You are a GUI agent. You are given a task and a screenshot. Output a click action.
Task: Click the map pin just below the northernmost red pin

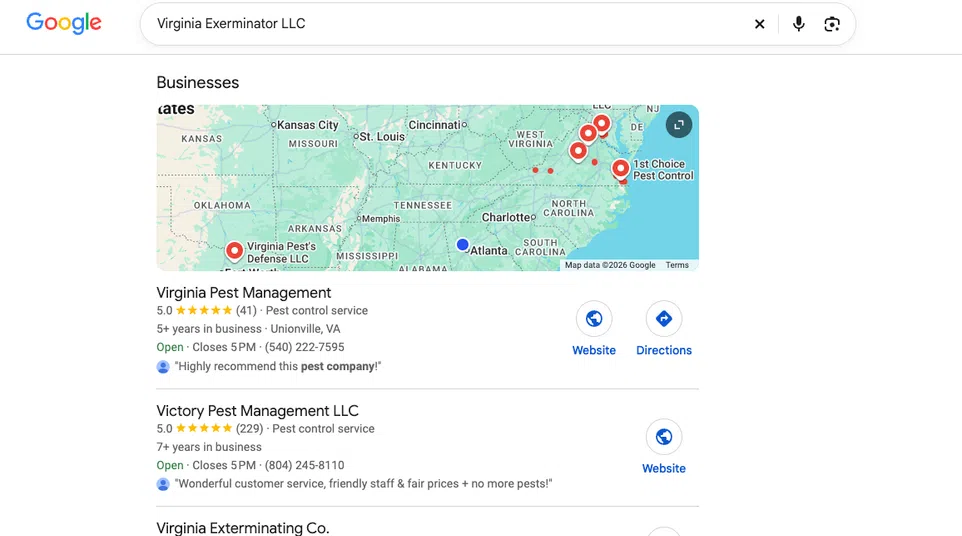[588, 132]
